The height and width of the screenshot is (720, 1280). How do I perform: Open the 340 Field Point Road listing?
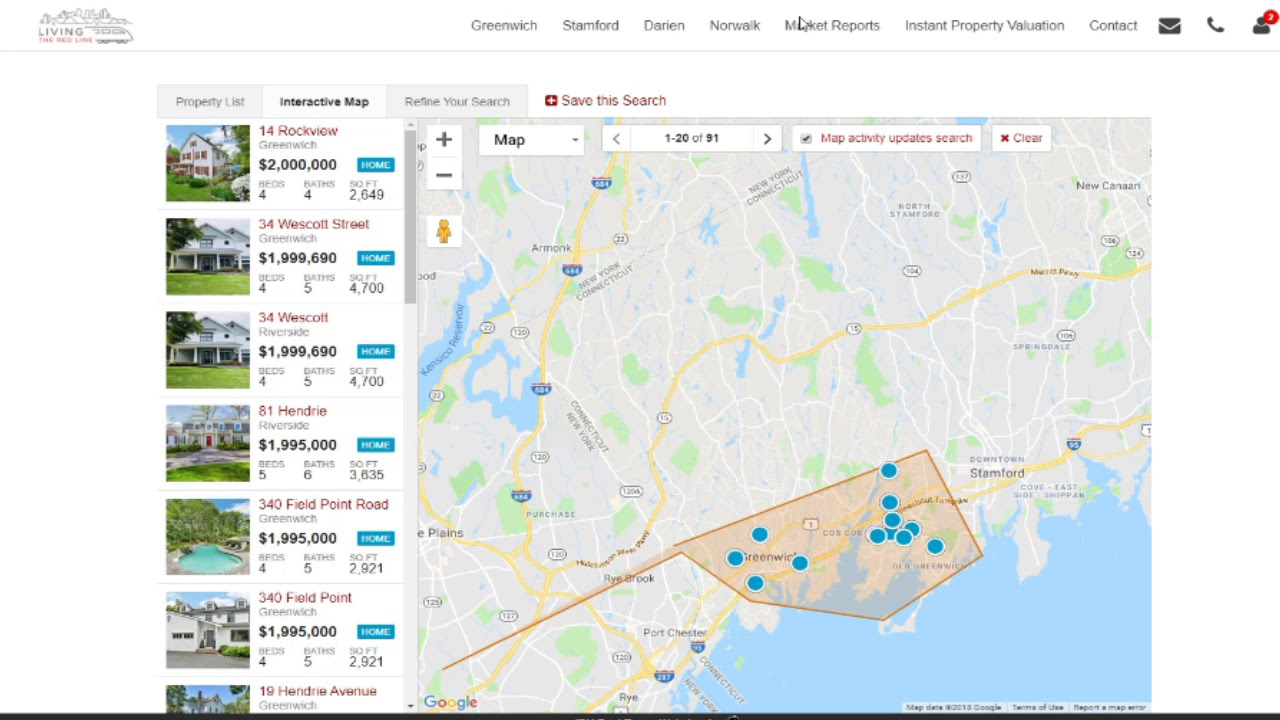pyautogui.click(x=323, y=504)
